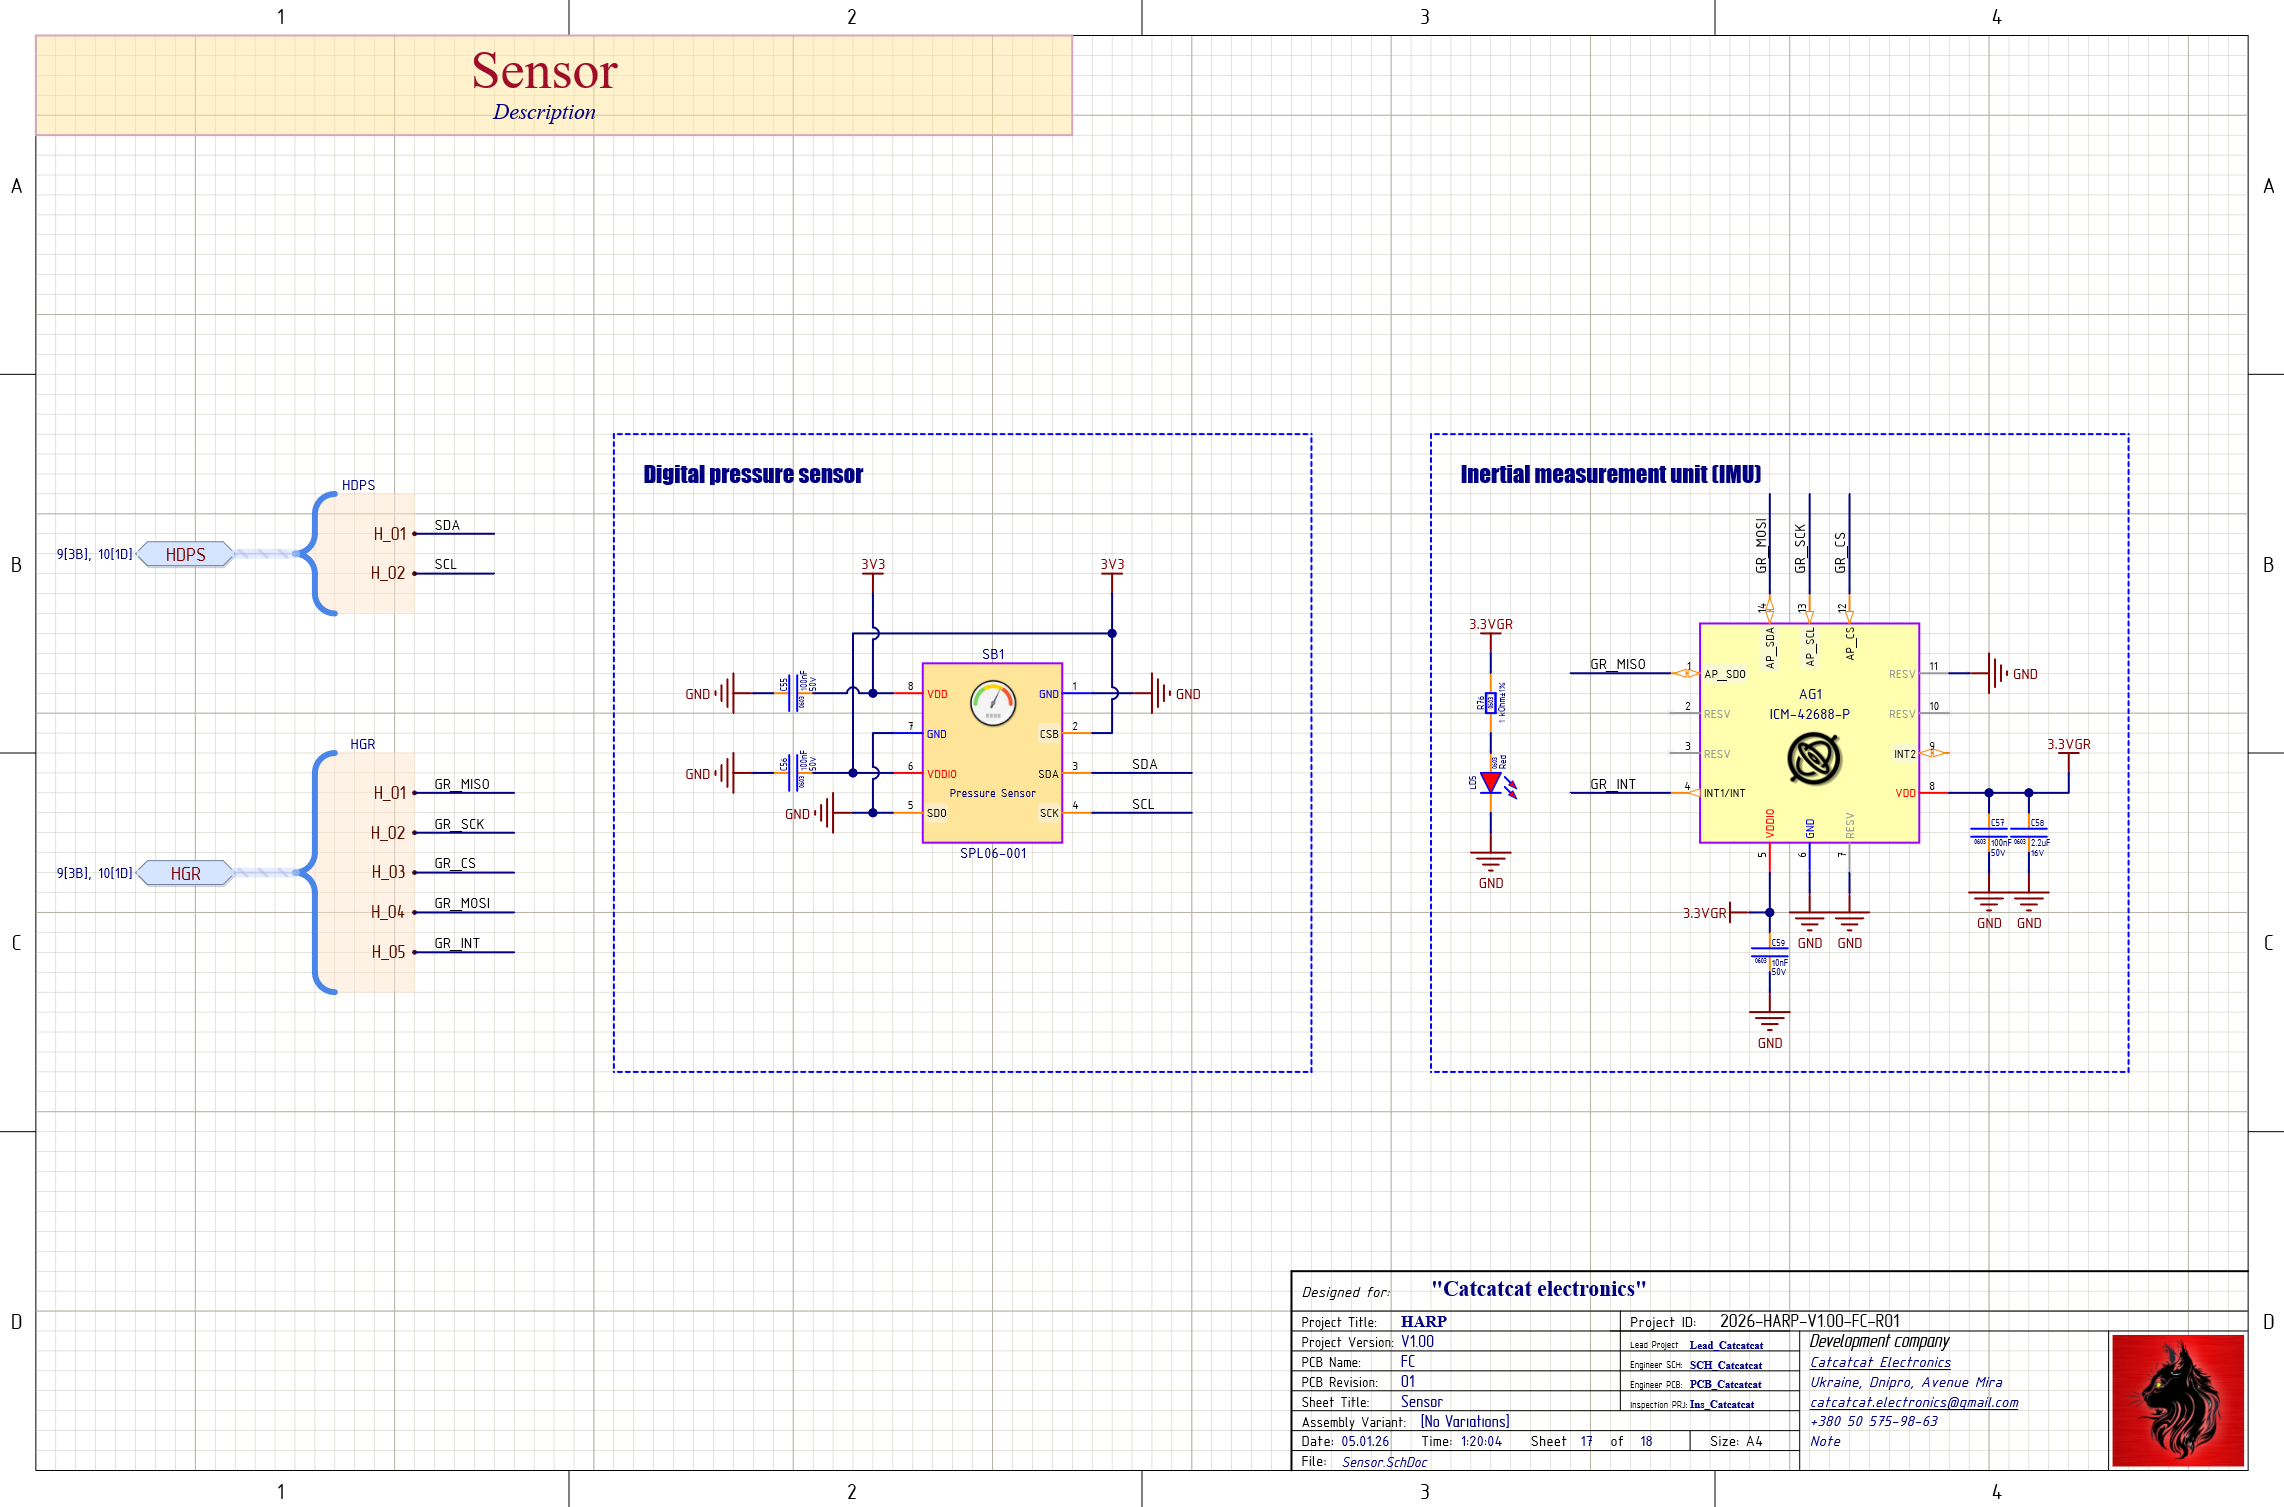
Task: Open the catcatcat.electronics@gmail.com link
Action: coord(1913,1402)
